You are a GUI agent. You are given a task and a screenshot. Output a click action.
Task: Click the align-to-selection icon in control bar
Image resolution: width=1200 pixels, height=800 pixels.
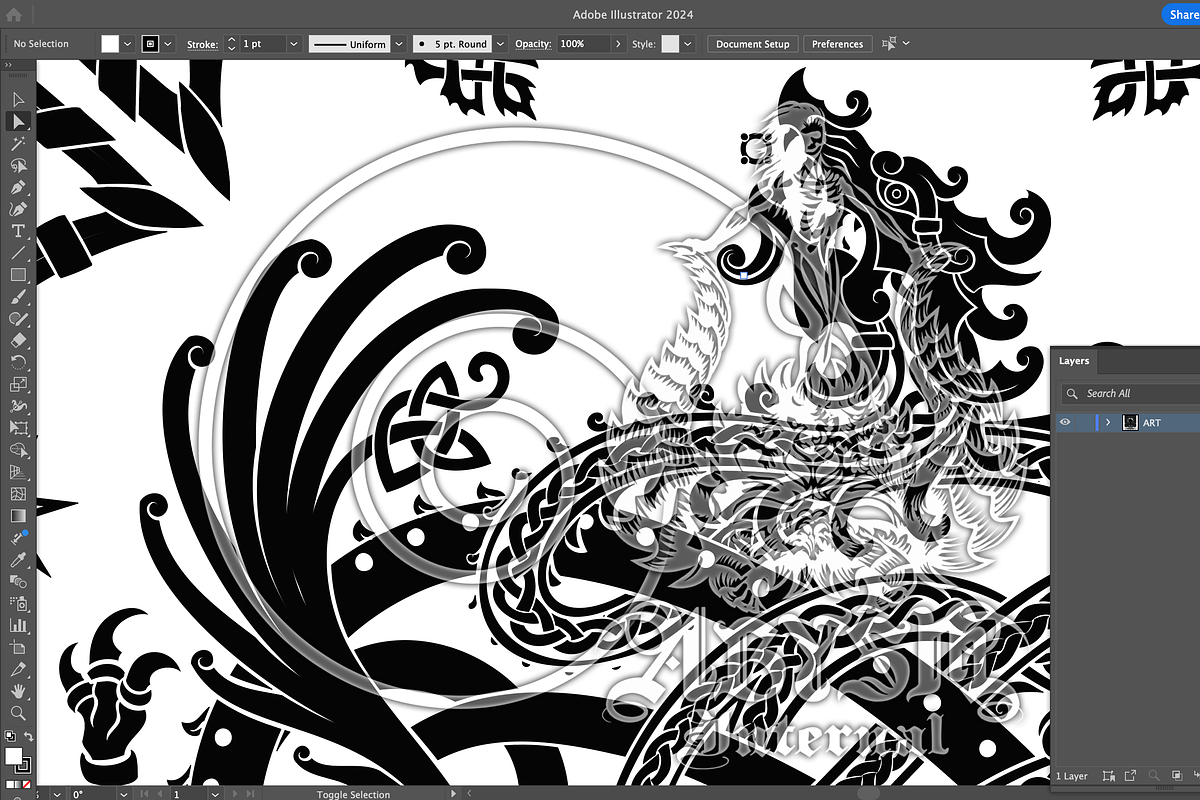tap(889, 44)
